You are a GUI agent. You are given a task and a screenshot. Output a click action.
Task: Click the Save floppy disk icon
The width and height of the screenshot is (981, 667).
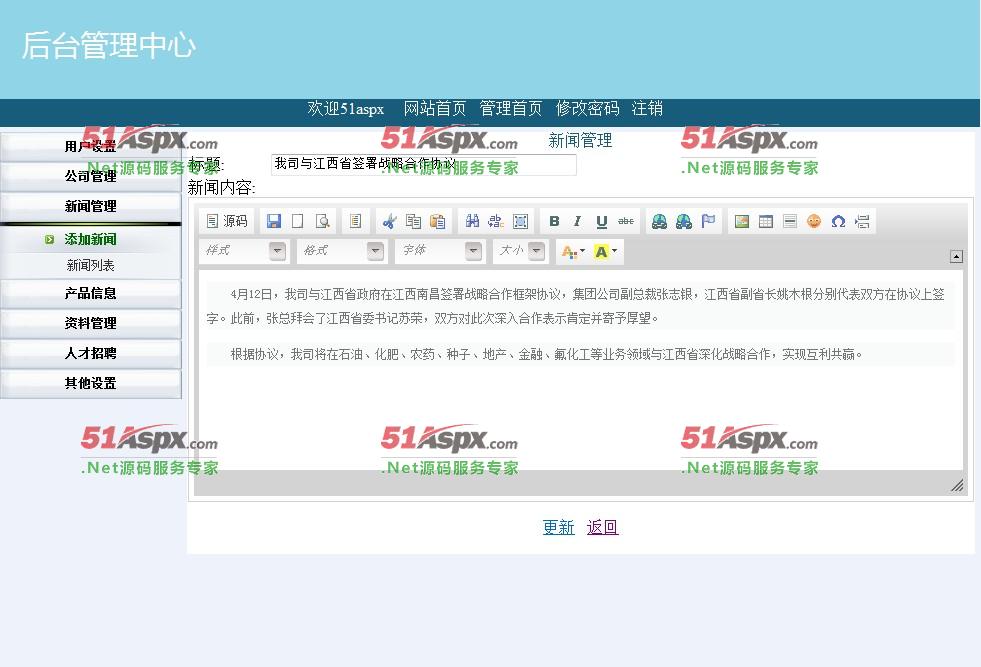273,221
